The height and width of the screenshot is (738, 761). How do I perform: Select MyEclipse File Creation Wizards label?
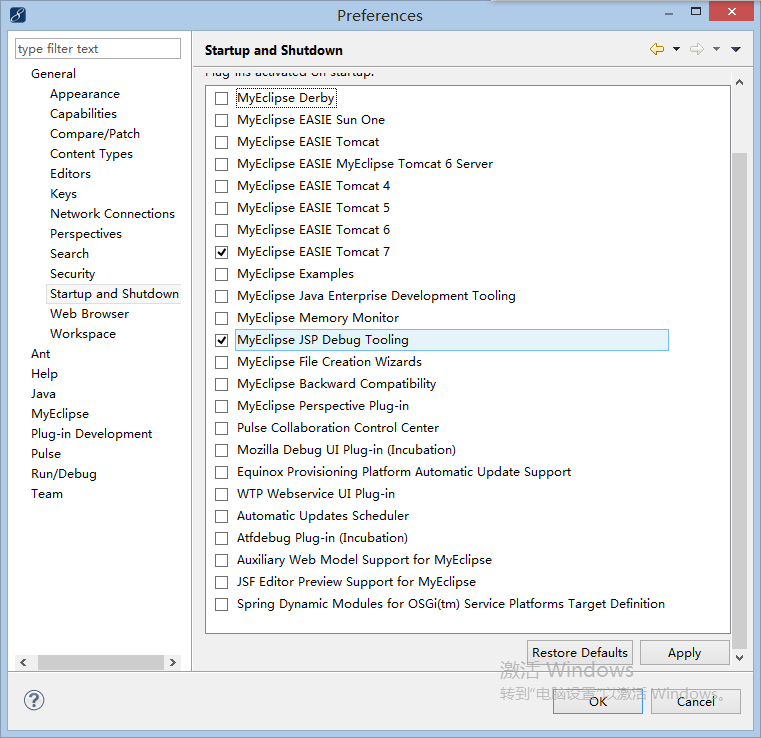click(330, 362)
